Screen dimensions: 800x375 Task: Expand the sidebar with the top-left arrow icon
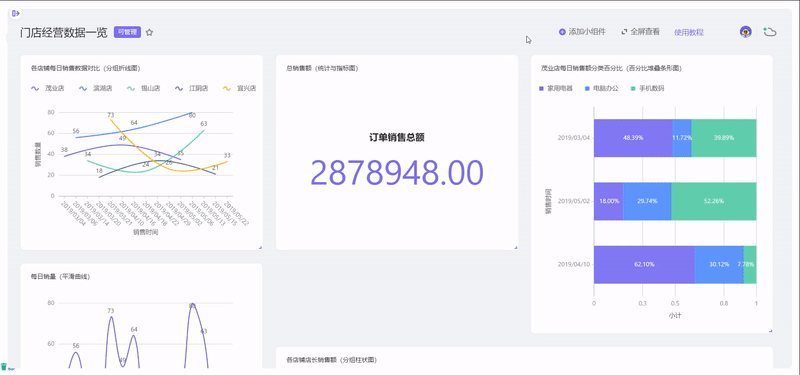(x=15, y=13)
